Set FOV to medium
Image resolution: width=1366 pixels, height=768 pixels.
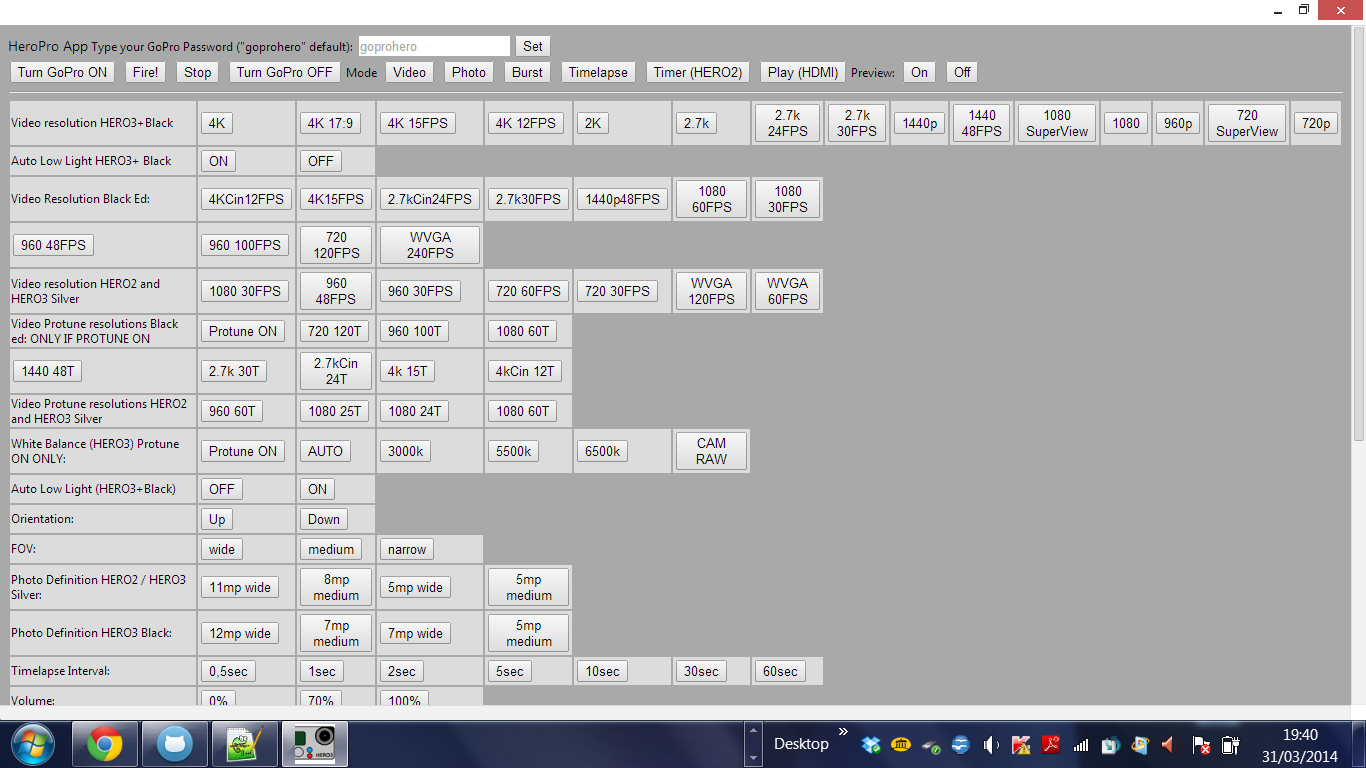tap(331, 549)
